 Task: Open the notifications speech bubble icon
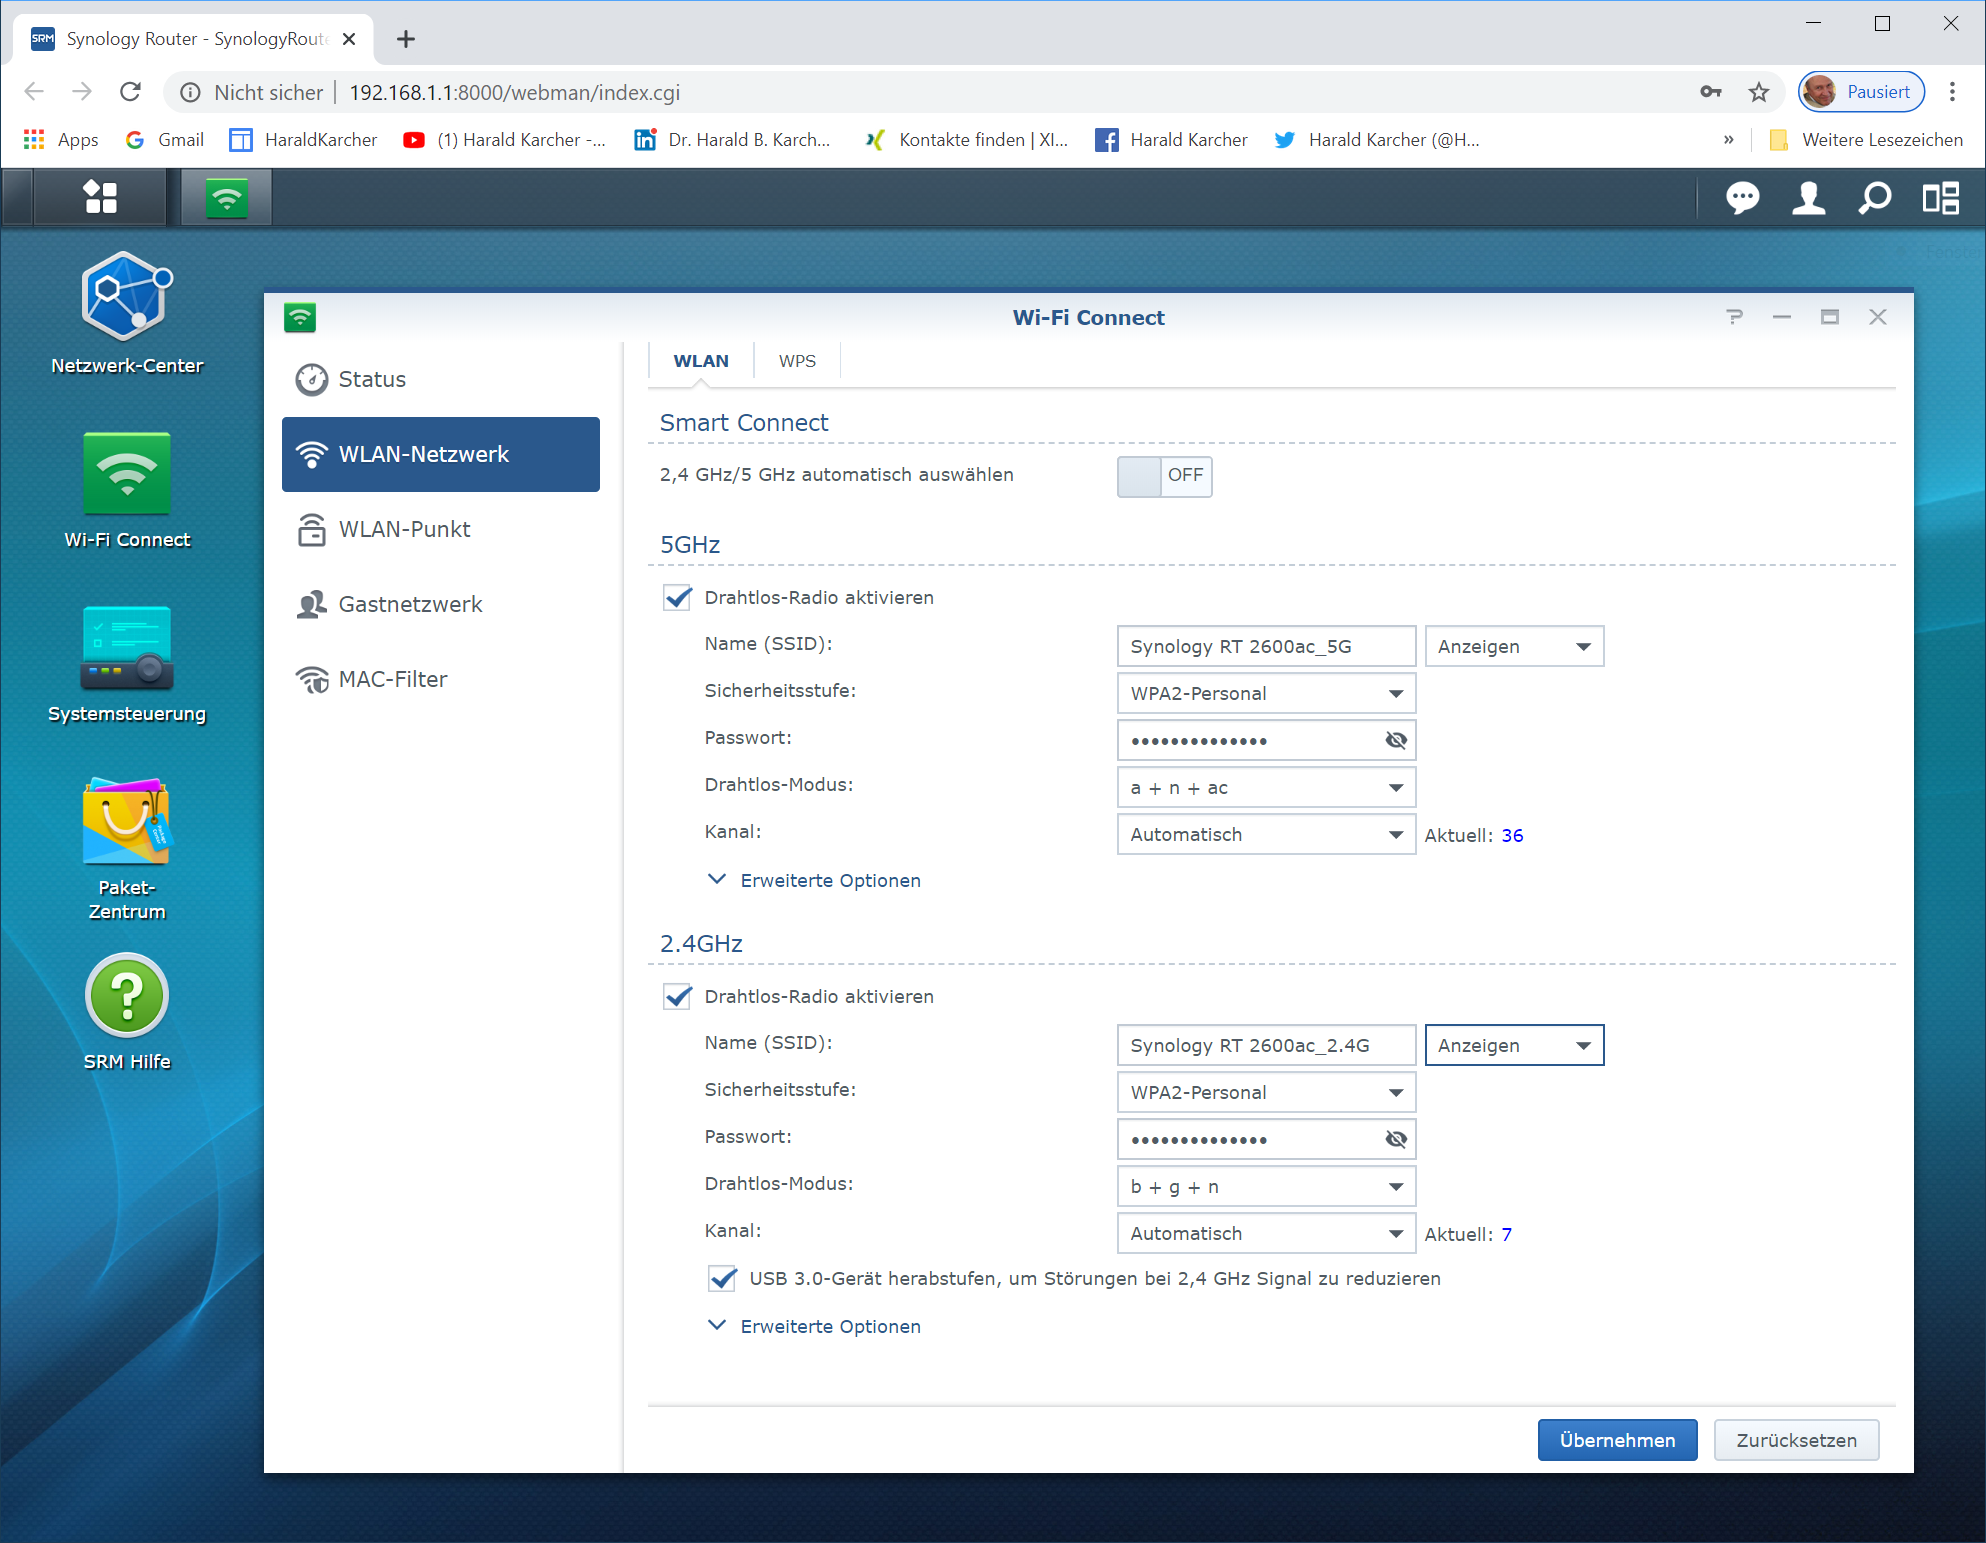(x=1742, y=197)
